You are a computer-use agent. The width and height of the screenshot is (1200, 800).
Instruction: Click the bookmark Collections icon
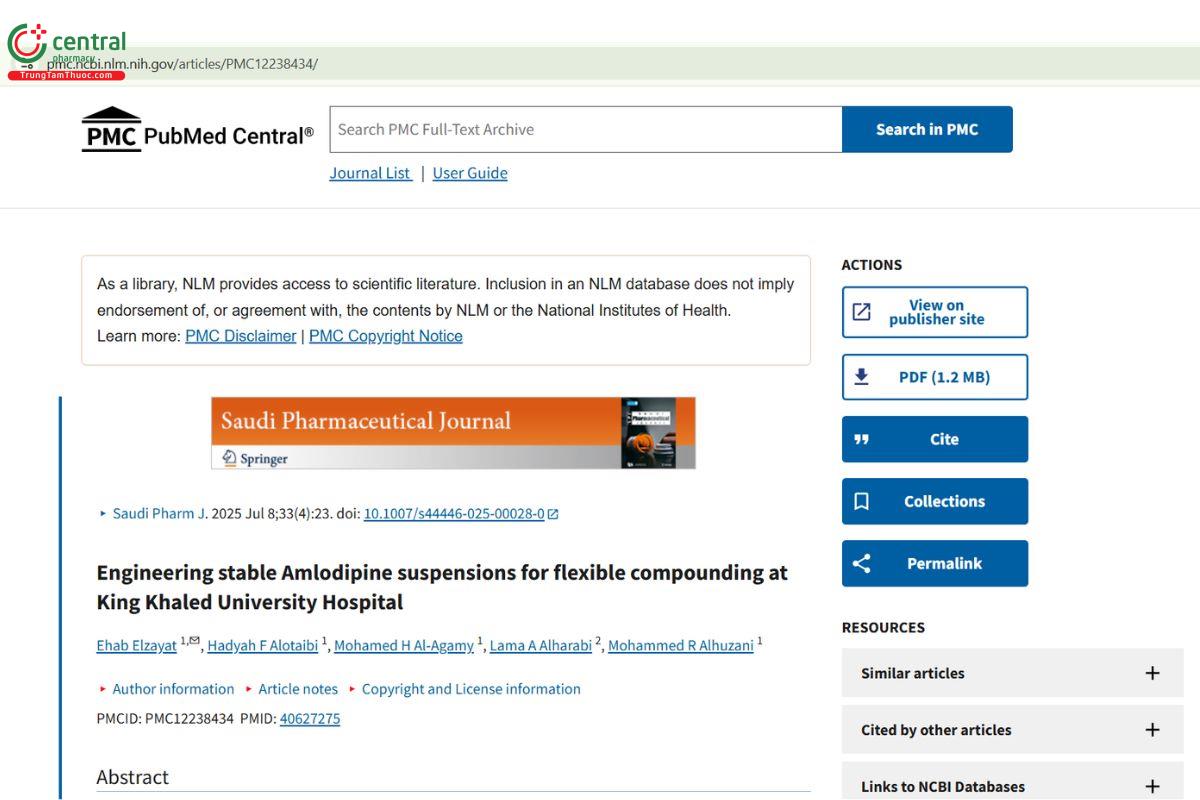pos(861,501)
